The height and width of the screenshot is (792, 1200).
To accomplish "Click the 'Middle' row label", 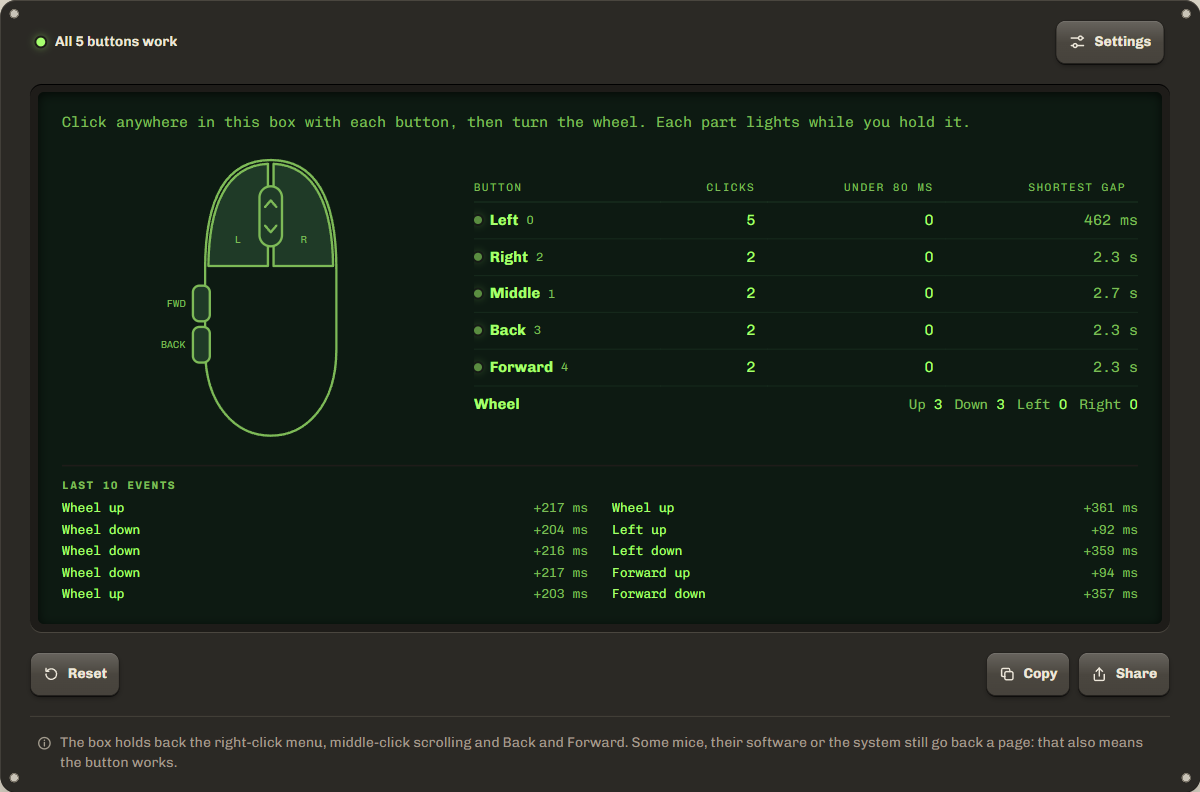I will click(515, 293).
